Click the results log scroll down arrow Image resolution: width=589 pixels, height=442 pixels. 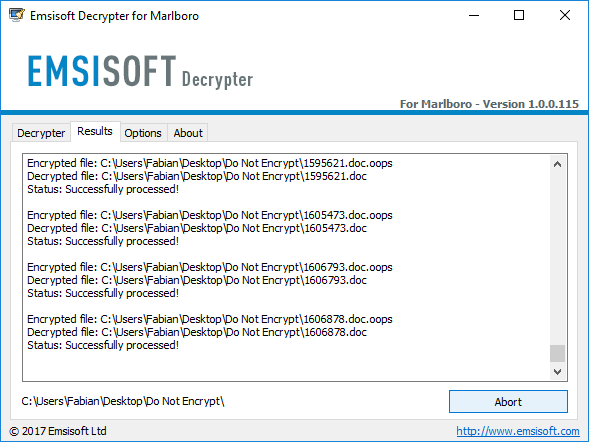(x=557, y=372)
